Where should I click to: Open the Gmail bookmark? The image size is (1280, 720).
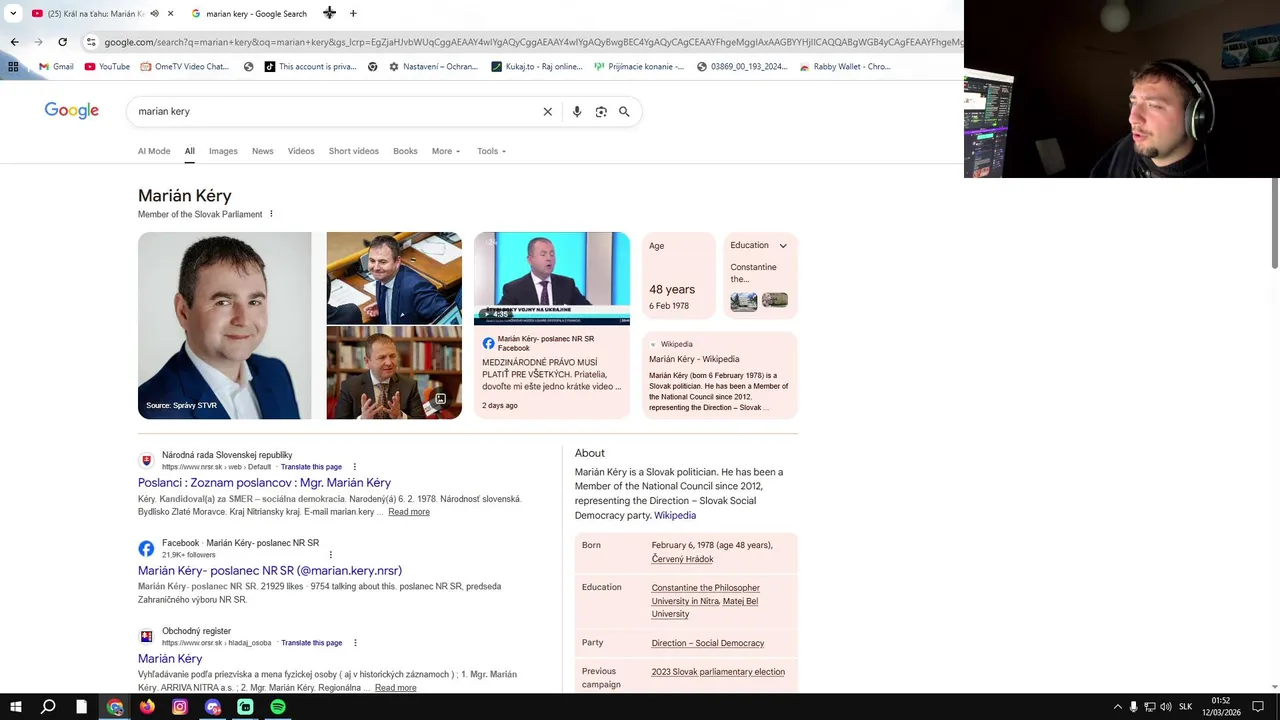point(55,67)
